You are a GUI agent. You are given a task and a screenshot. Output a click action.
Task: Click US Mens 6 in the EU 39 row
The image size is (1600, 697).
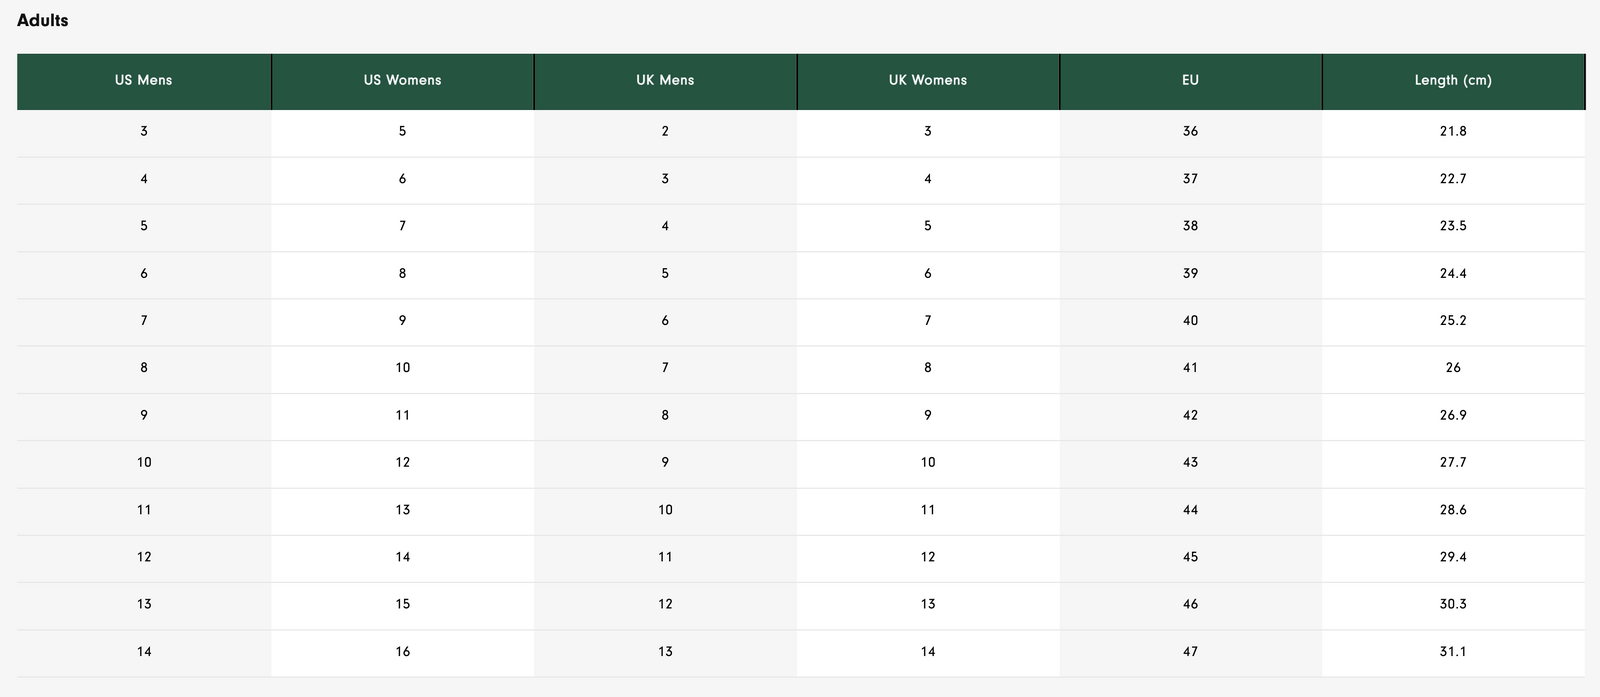(144, 274)
